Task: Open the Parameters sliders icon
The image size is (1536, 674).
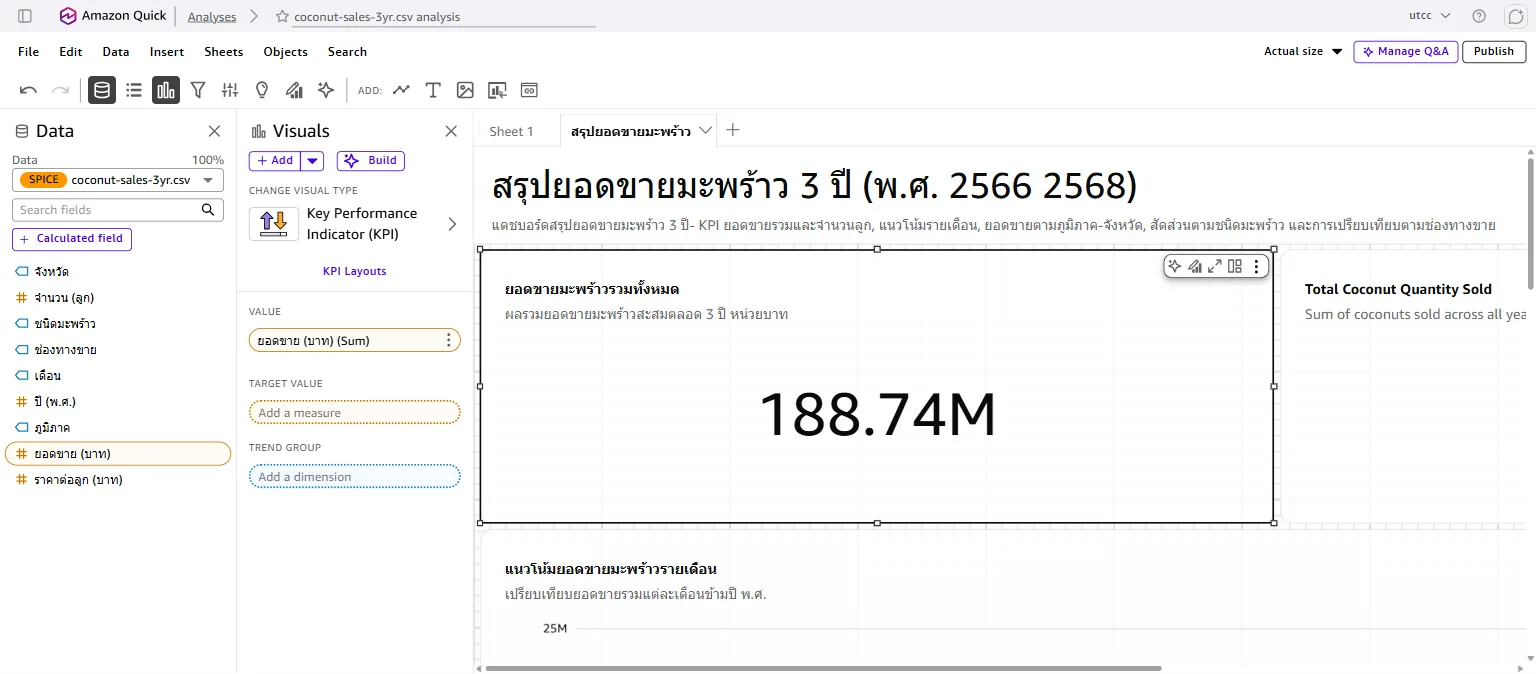Action: tap(230, 90)
